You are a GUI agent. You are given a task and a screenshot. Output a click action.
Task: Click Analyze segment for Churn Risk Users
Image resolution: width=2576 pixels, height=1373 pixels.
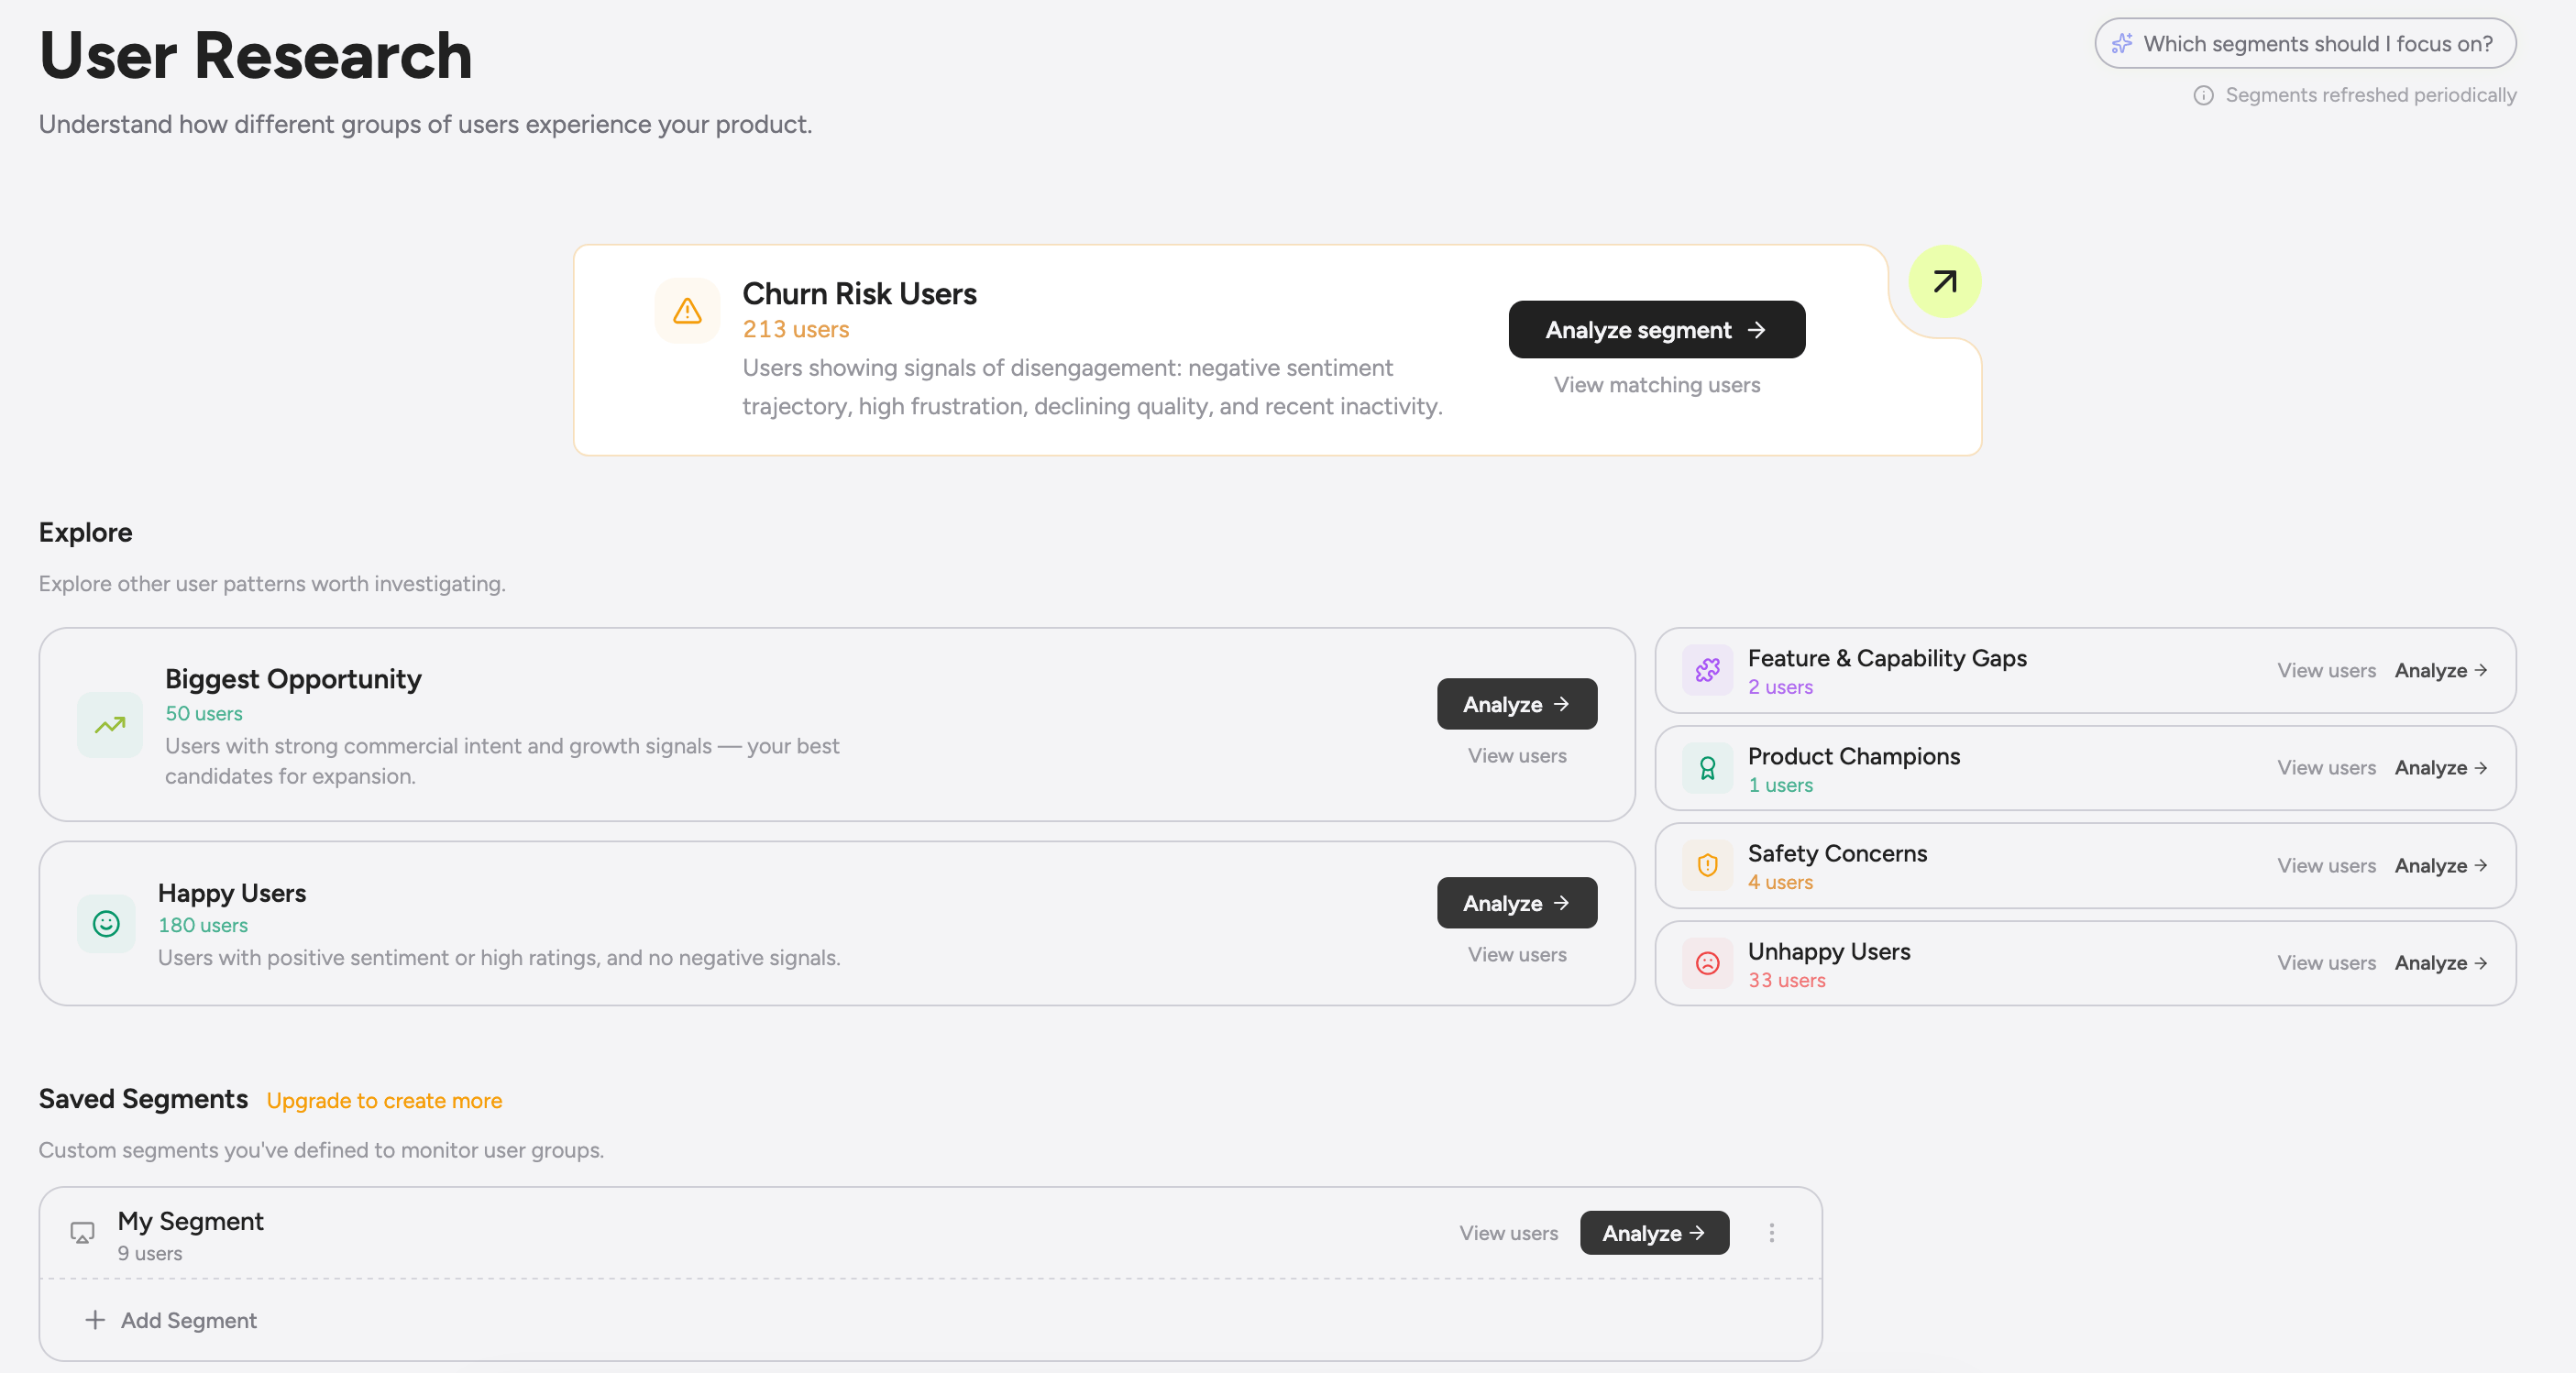click(1656, 330)
